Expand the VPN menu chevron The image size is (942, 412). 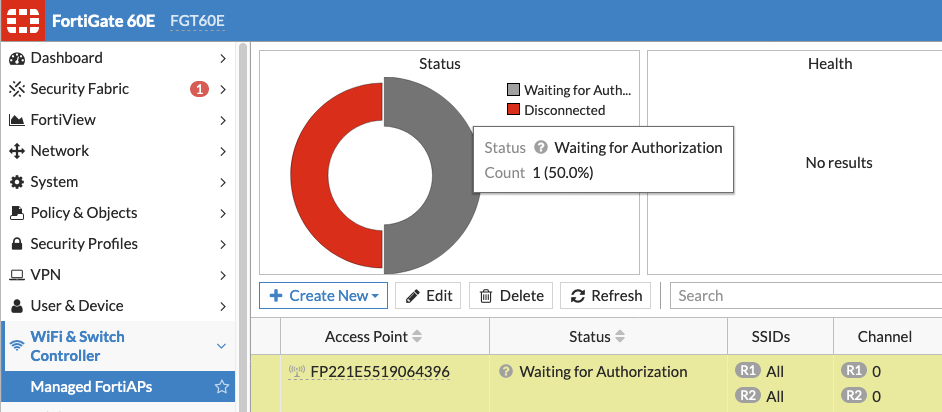pyautogui.click(x=223, y=275)
